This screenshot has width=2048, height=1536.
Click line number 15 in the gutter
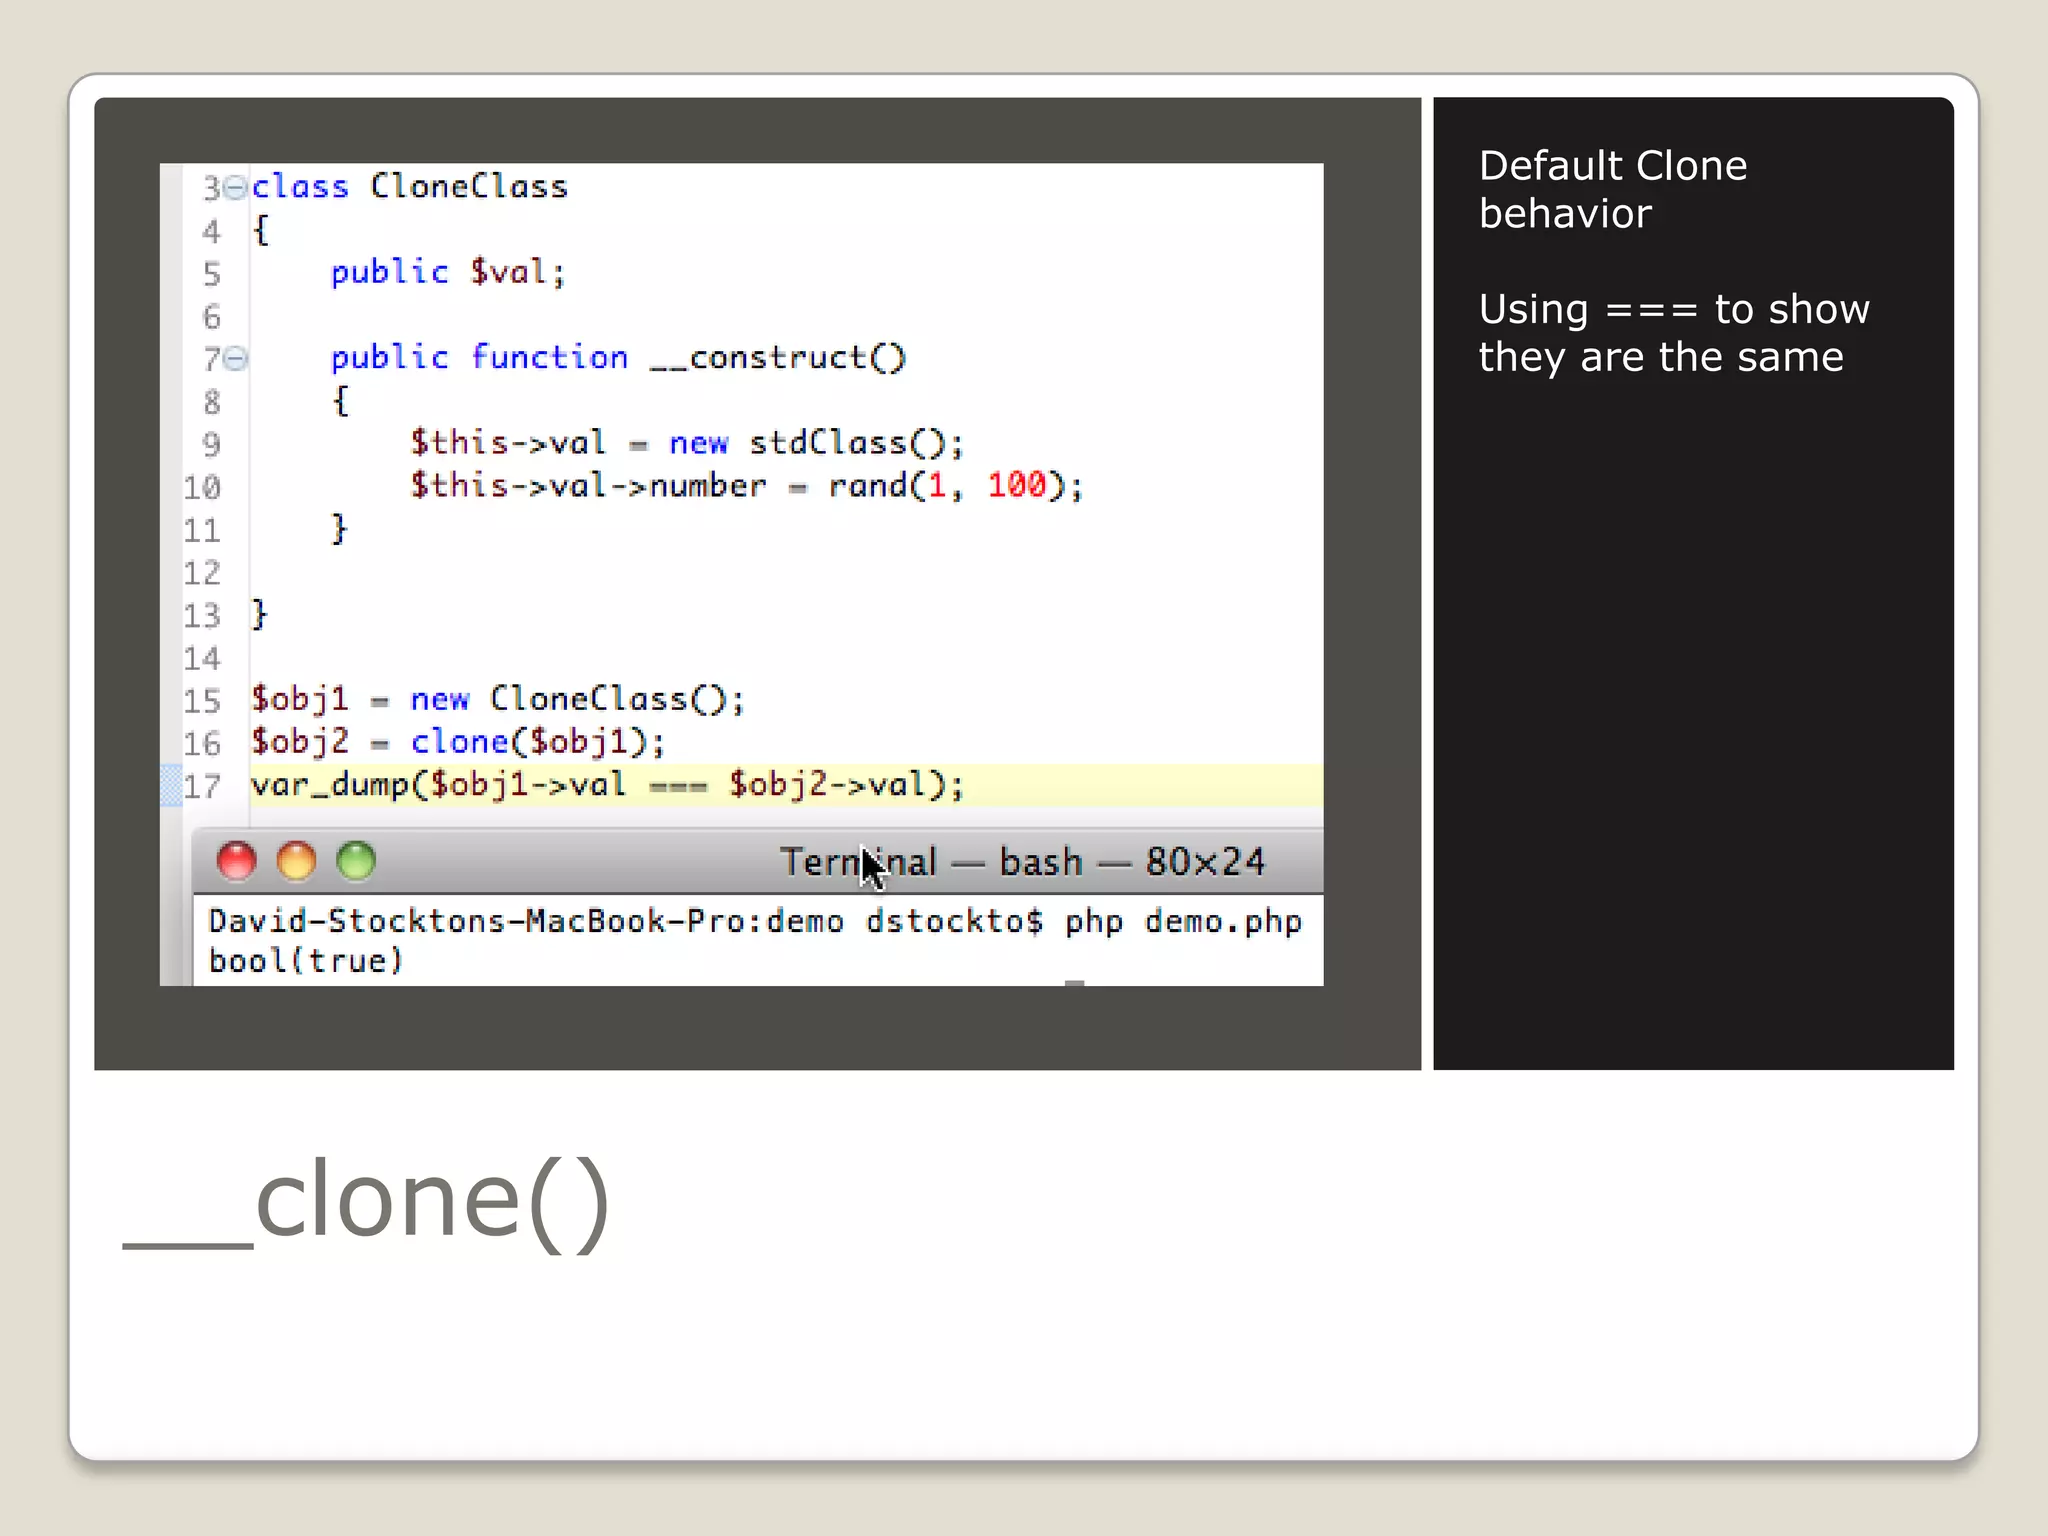201,701
